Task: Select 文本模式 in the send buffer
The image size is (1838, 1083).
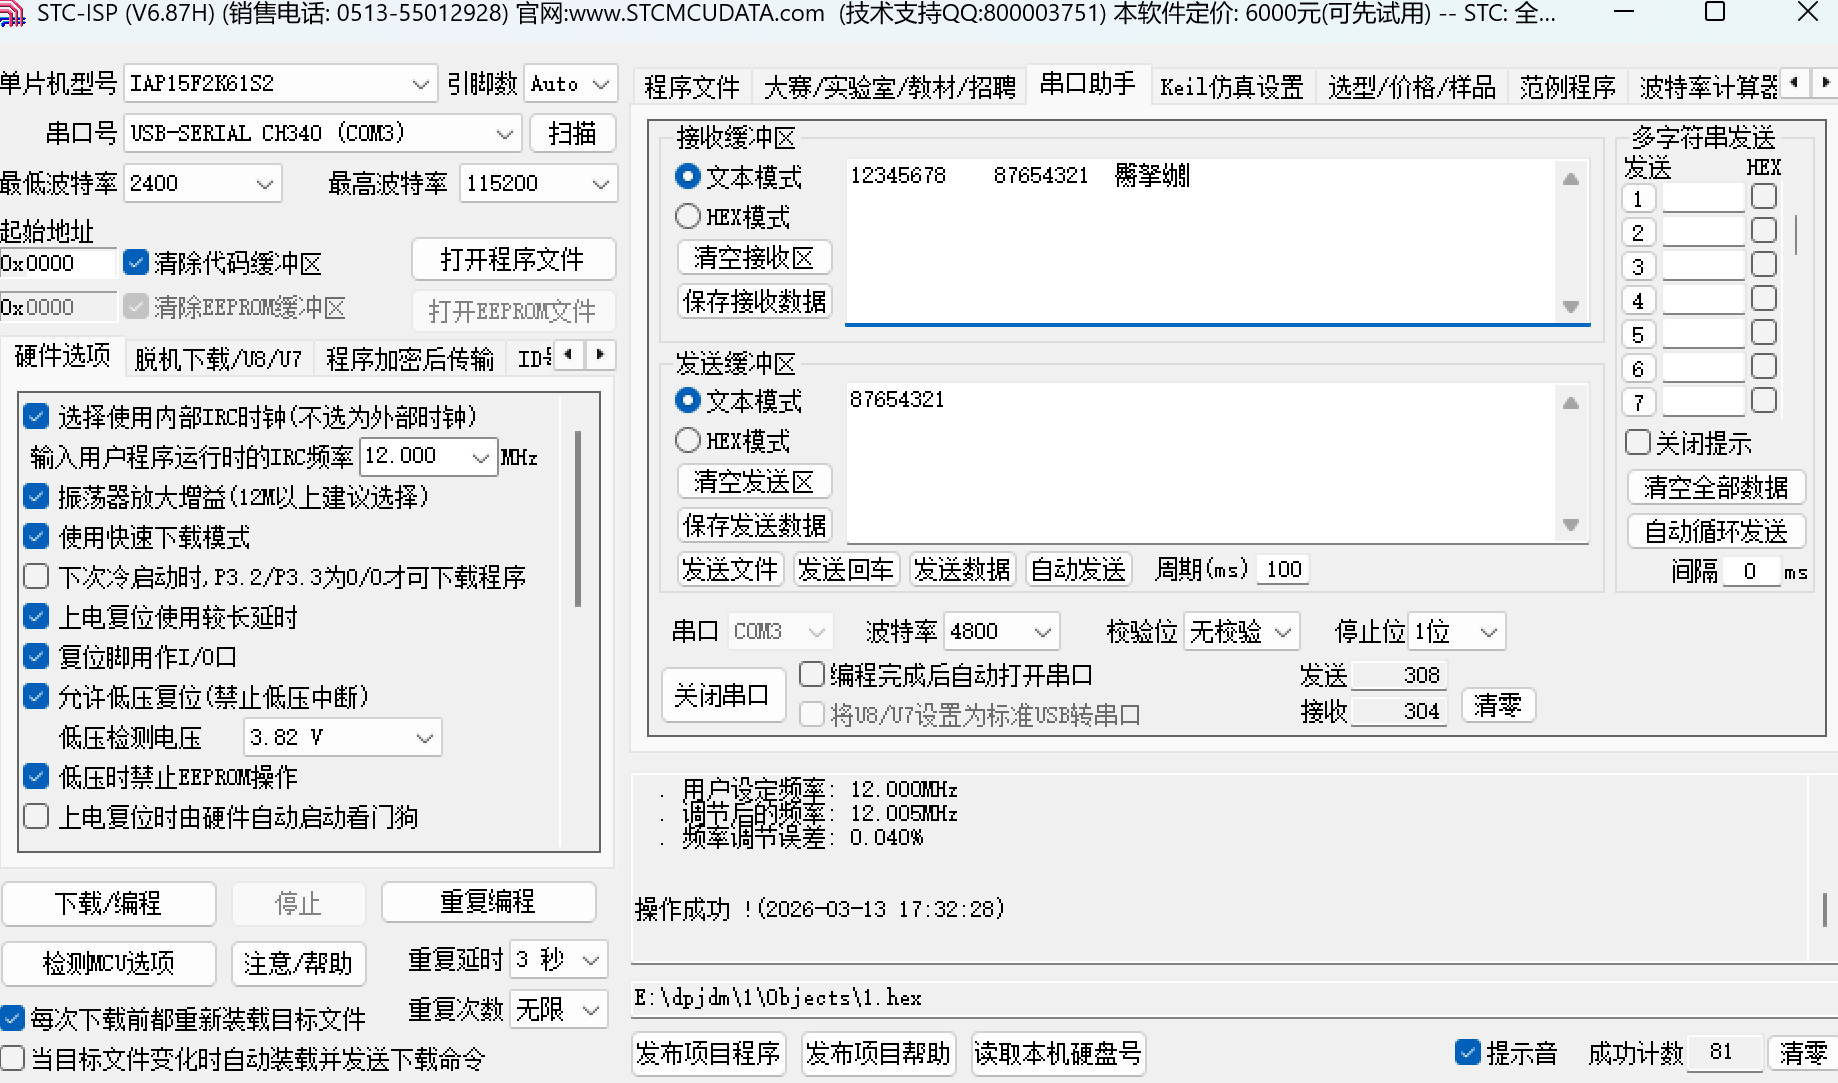Action: [x=688, y=400]
